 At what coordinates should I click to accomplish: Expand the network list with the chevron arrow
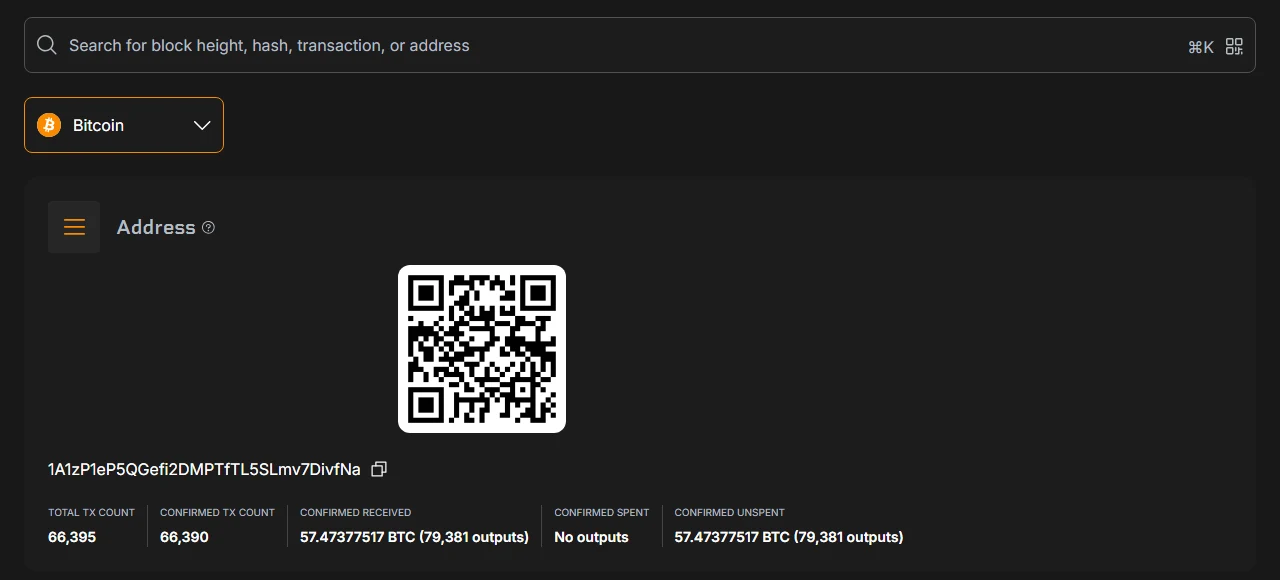(x=202, y=125)
